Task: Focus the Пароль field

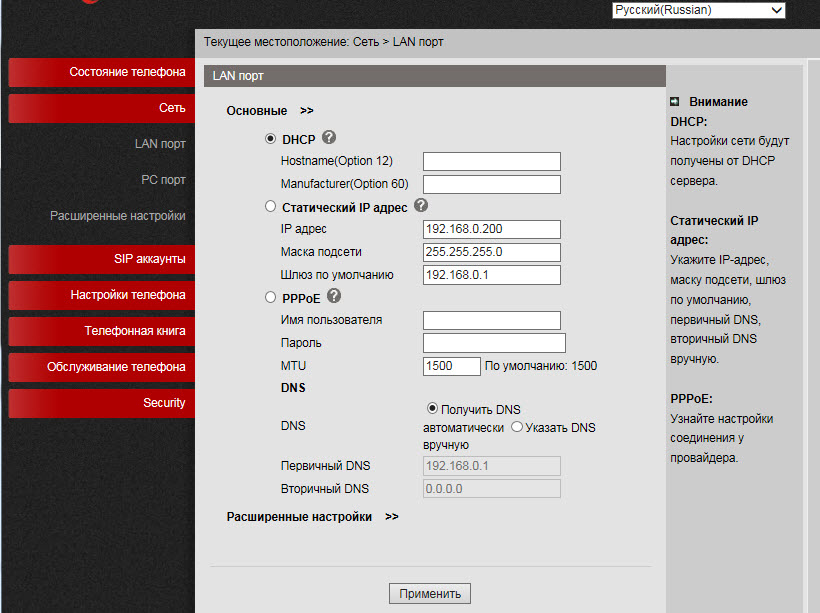Action: click(x=494, y=344)
